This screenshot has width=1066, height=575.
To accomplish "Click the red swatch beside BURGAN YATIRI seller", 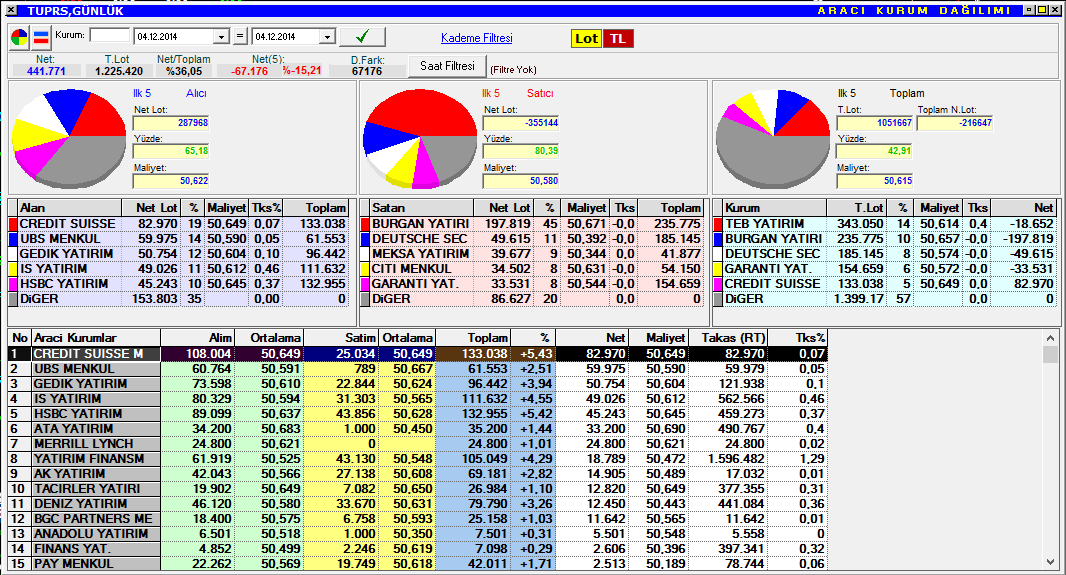I will click(365, 224).
